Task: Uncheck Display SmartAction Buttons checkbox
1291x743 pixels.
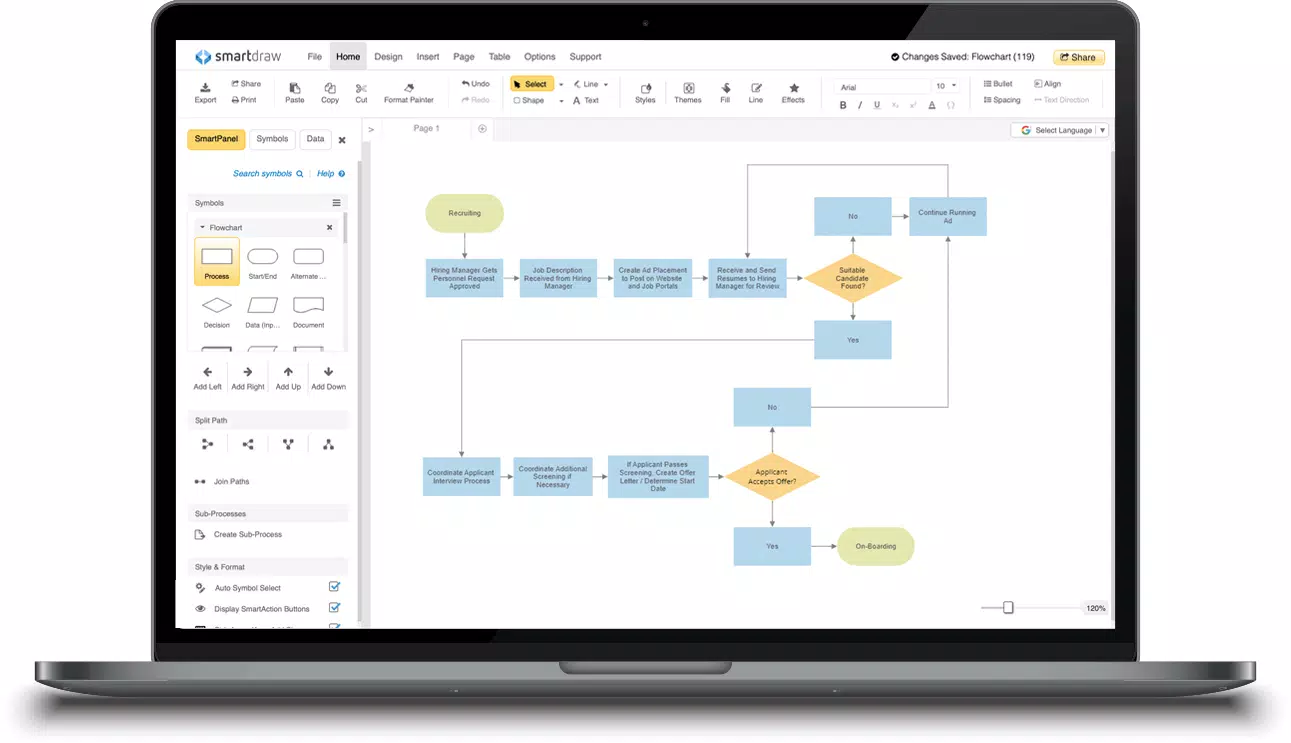Action: click(335, 607)
